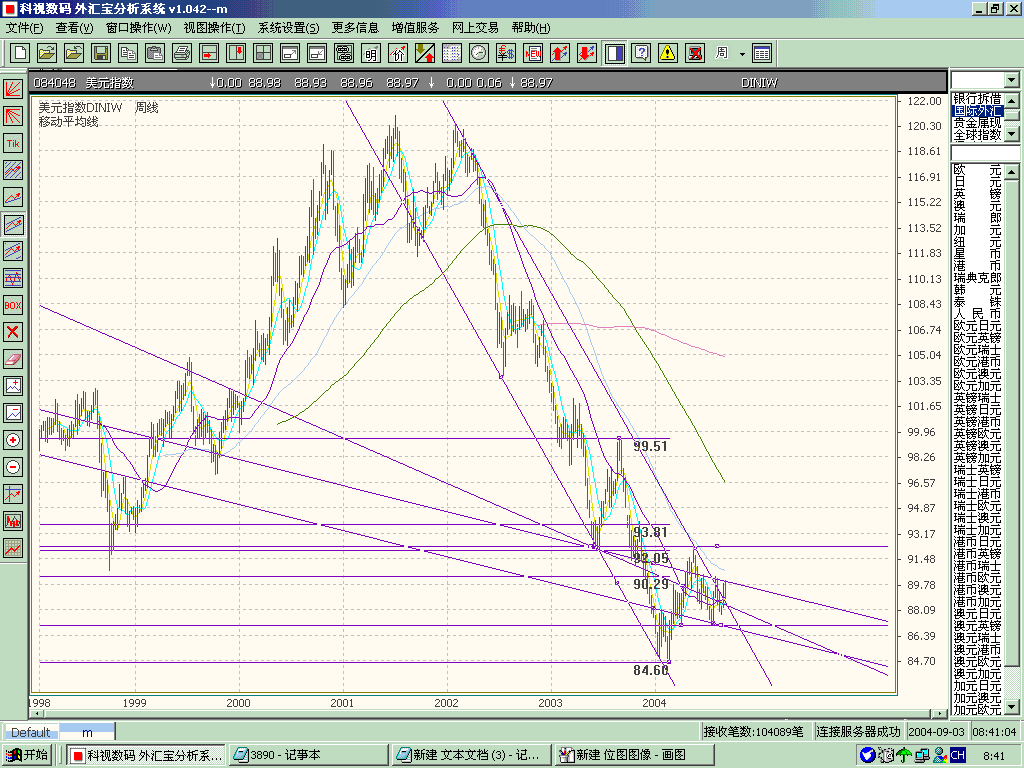Click the 周 weekly period button
This screenshot has width=1024, height=768.
point(722,53)
